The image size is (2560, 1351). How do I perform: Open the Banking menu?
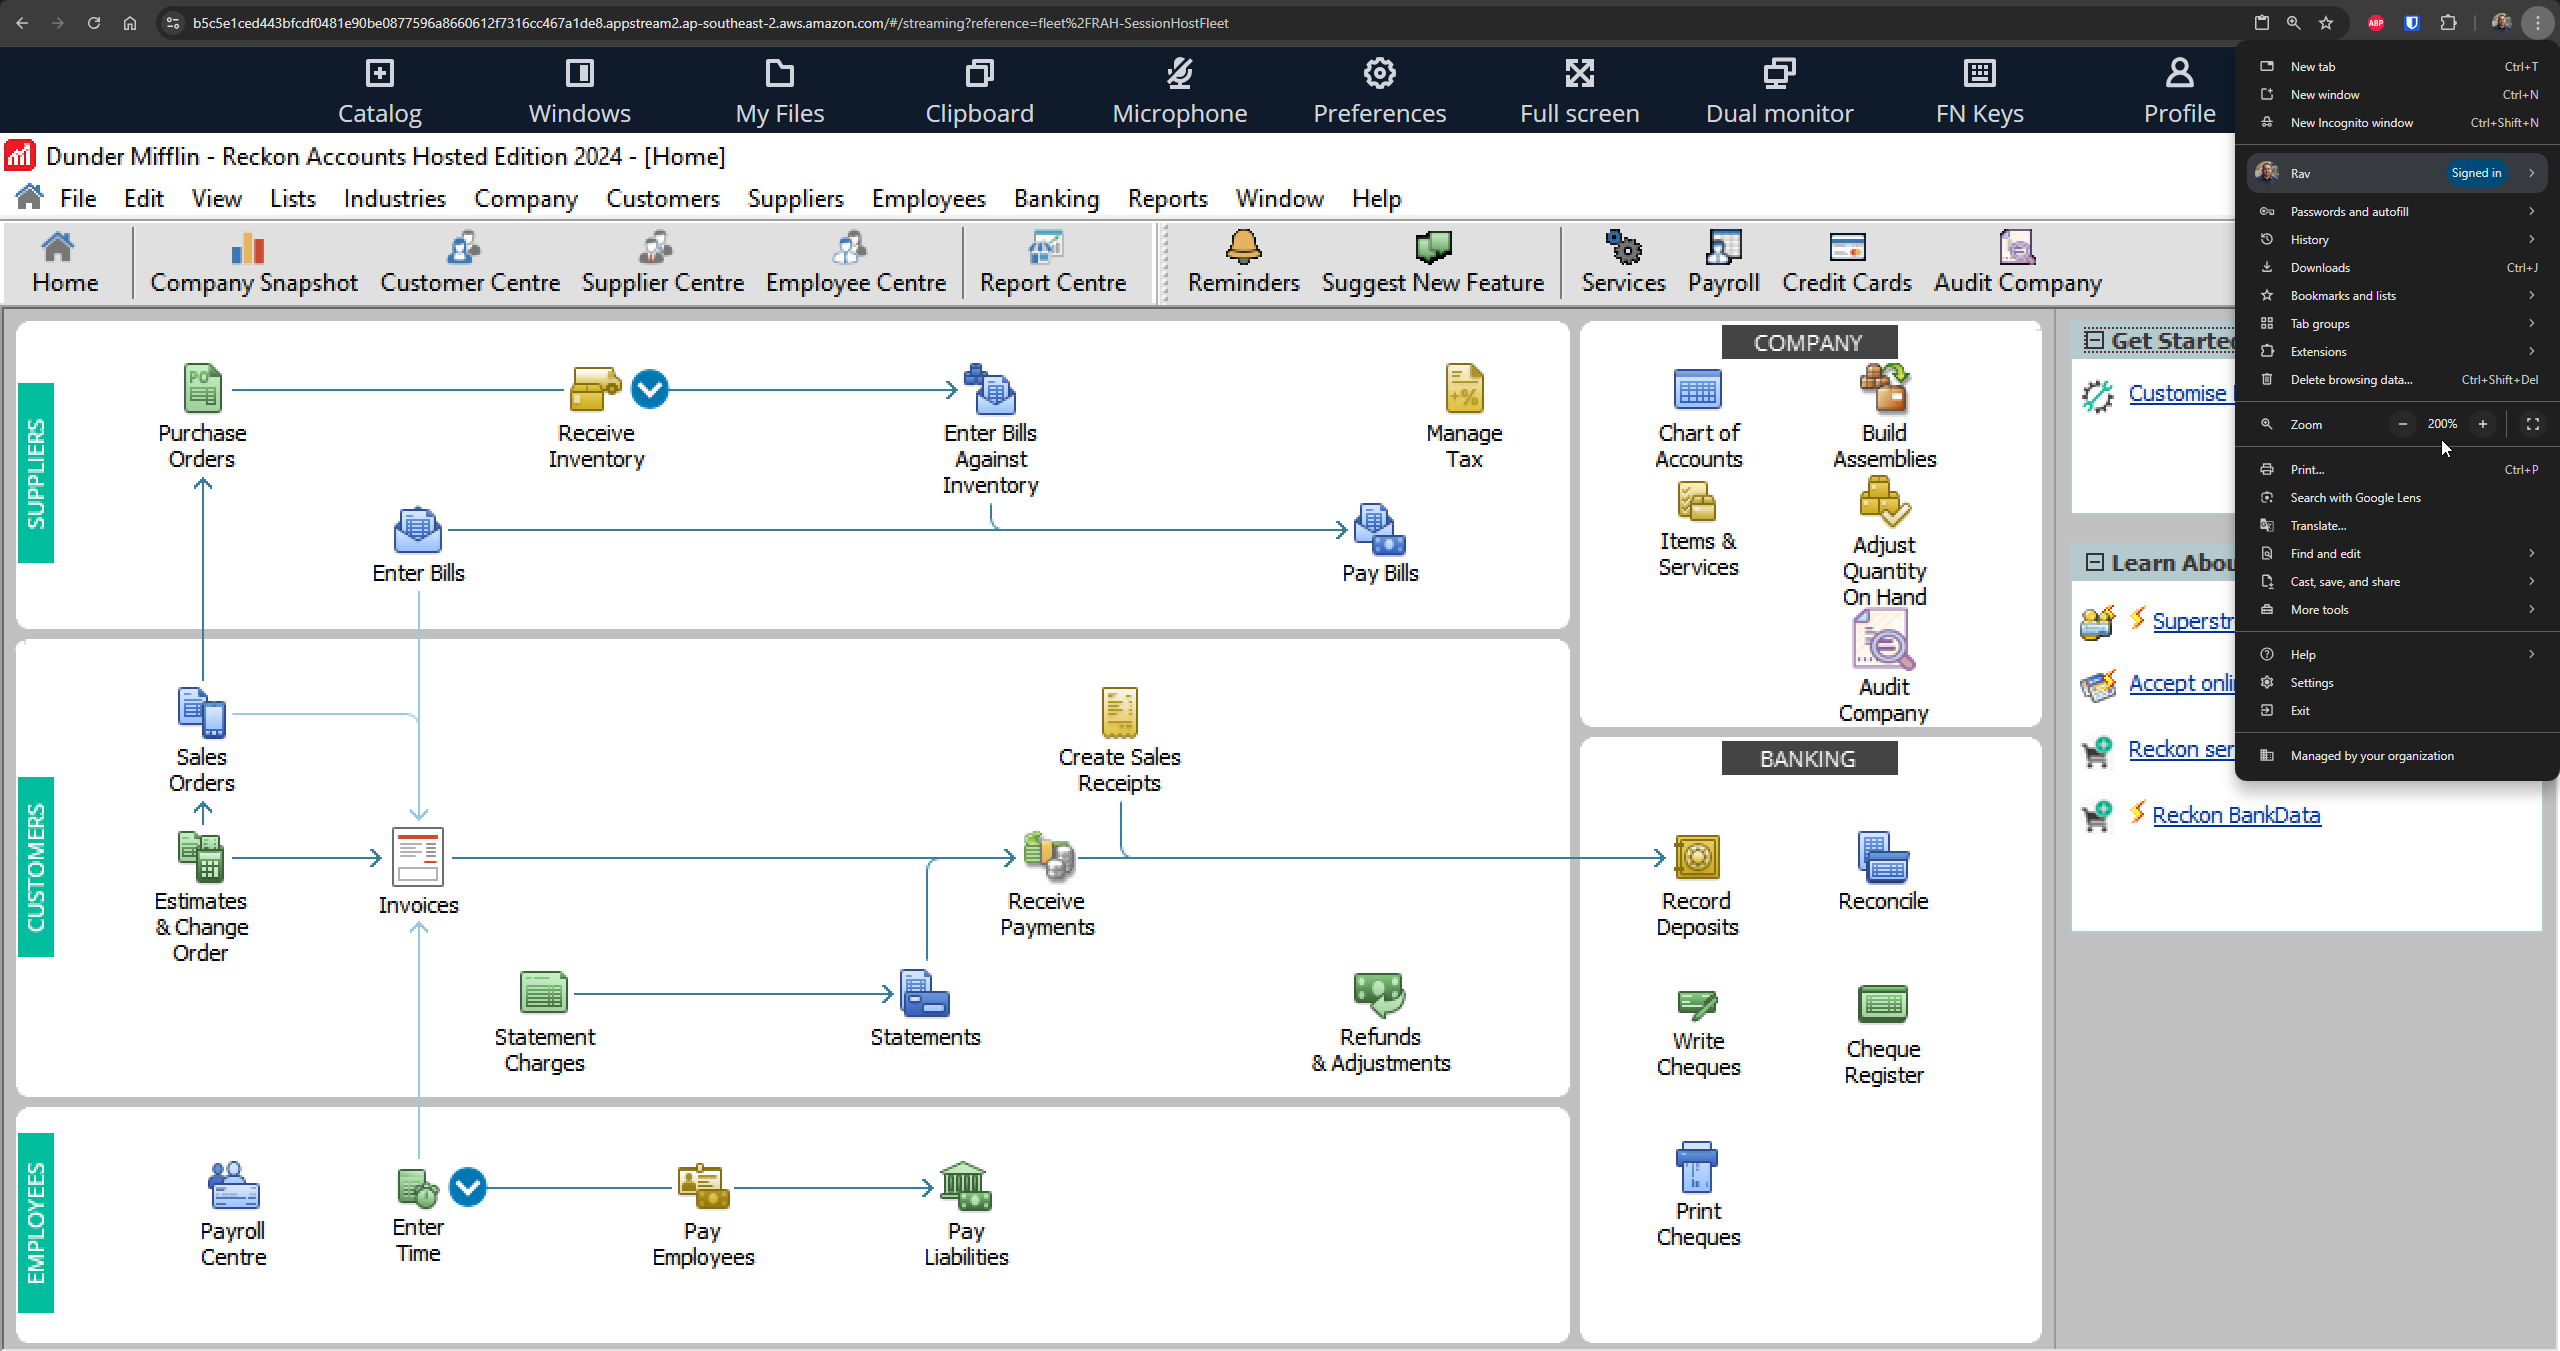(x=1056, y=199)
